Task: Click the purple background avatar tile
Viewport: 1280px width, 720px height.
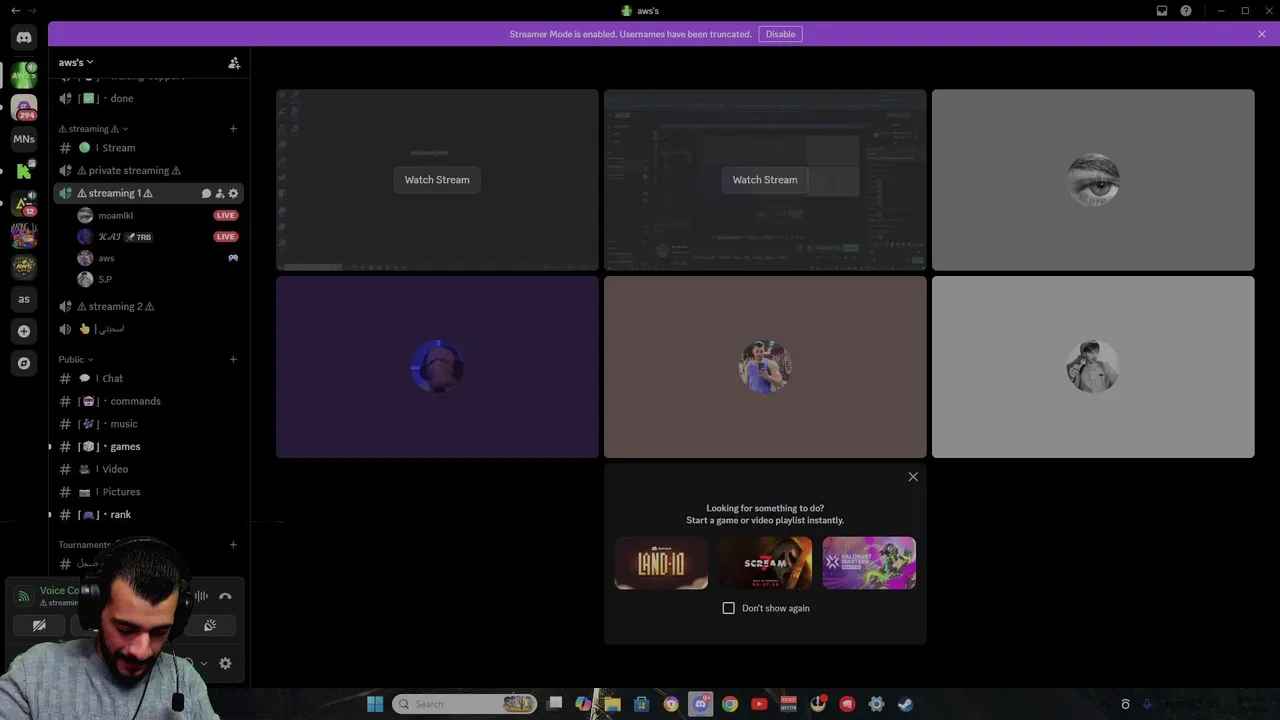Action: click(437, 367)
